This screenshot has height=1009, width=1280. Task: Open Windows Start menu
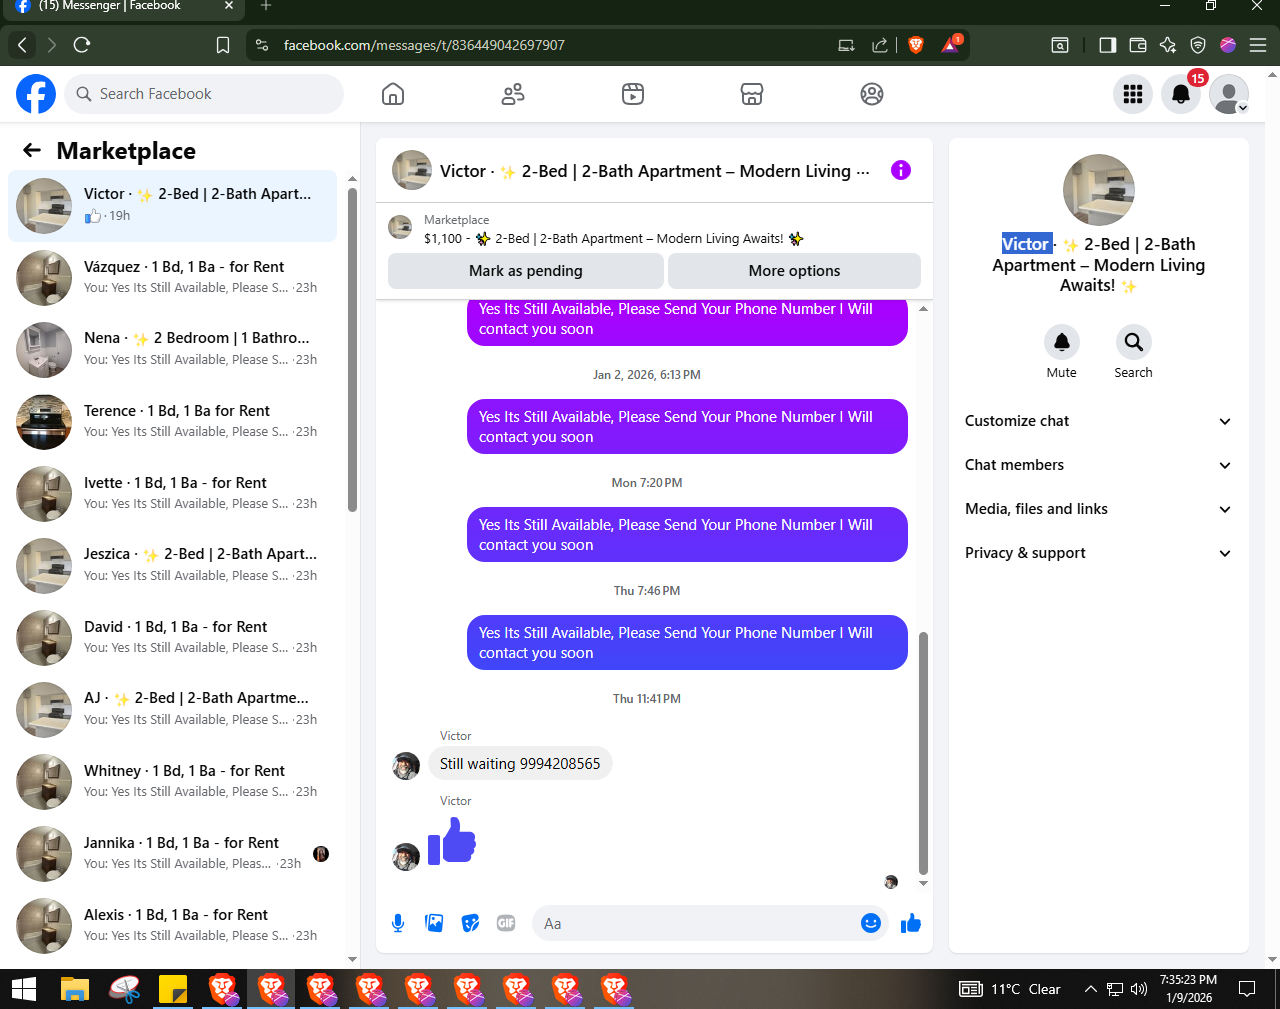(24, 989)
